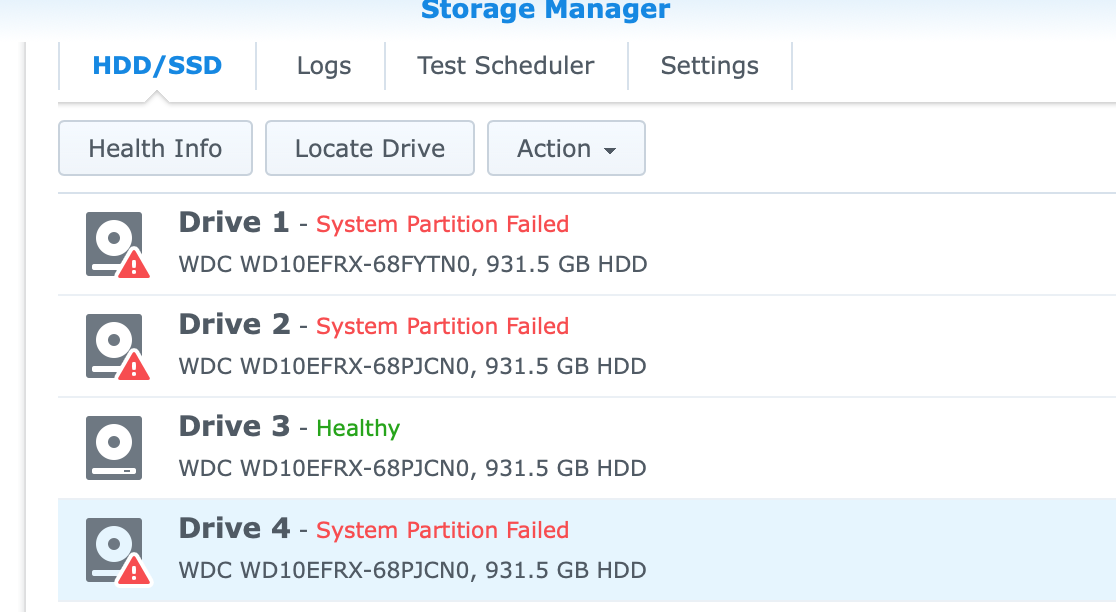
Task: Click the Drive 1 hard disk warning icon
Action: point(115,244)
